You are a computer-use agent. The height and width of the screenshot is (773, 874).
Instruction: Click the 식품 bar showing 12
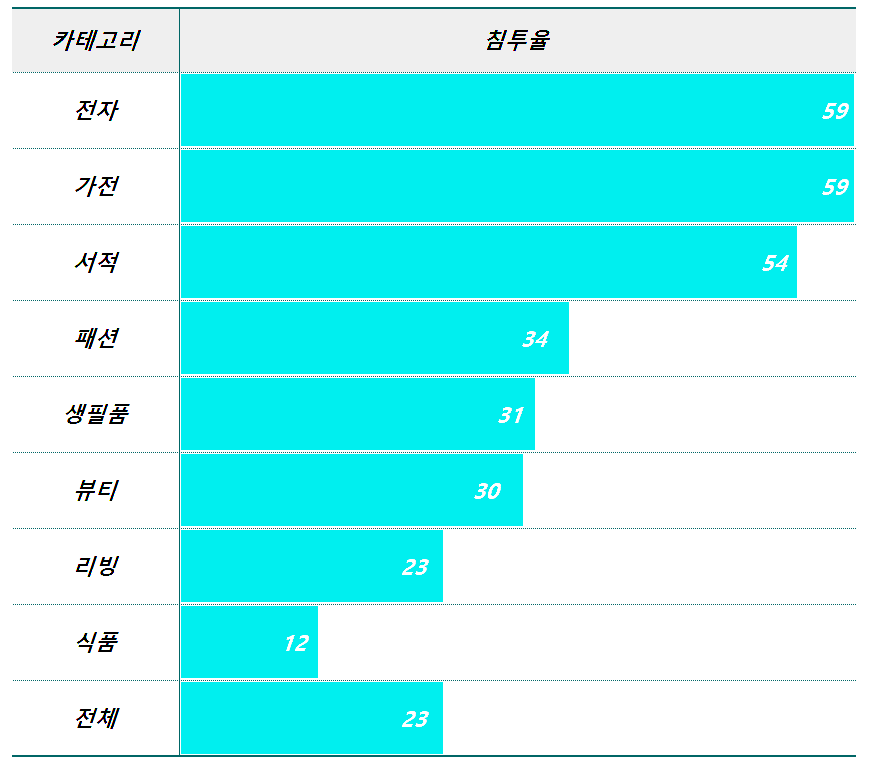pos(249,642)
